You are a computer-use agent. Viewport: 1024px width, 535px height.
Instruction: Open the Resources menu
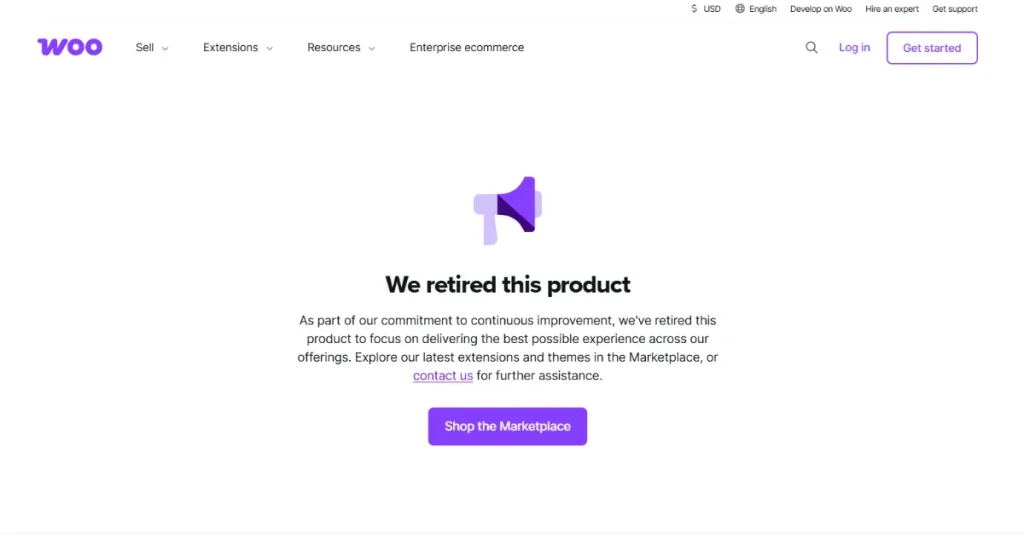coord(333,47)
